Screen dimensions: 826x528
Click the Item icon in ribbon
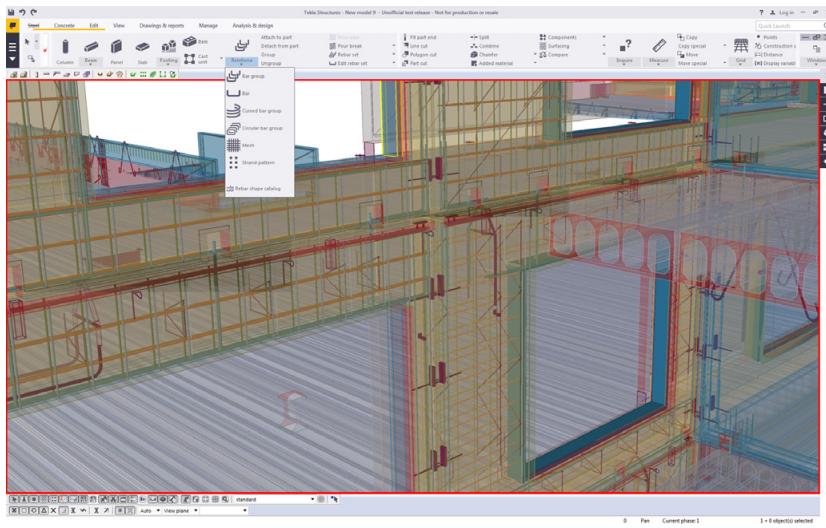190,41
